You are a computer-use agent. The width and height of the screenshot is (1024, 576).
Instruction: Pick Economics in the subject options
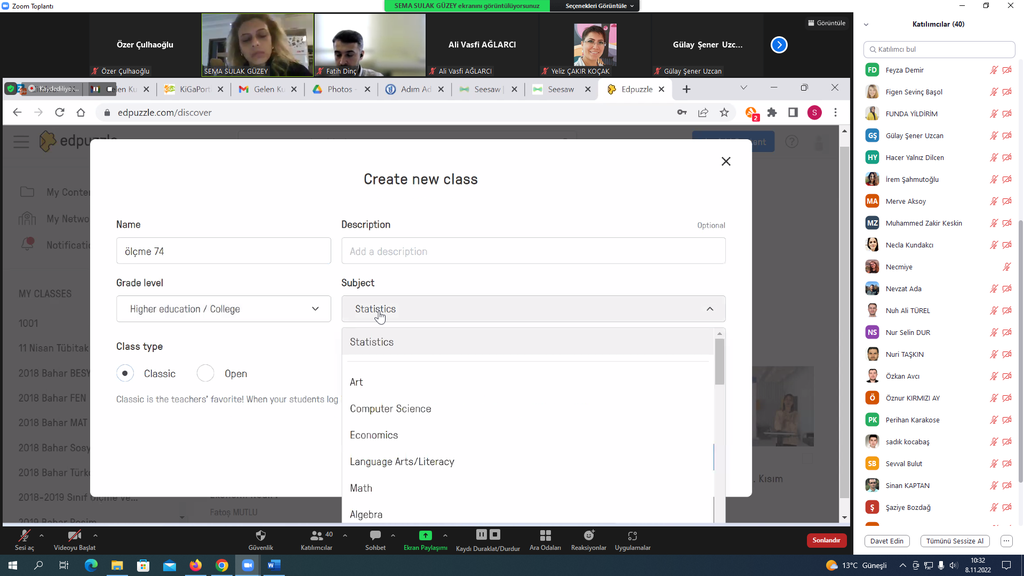[x=373, y=435]
